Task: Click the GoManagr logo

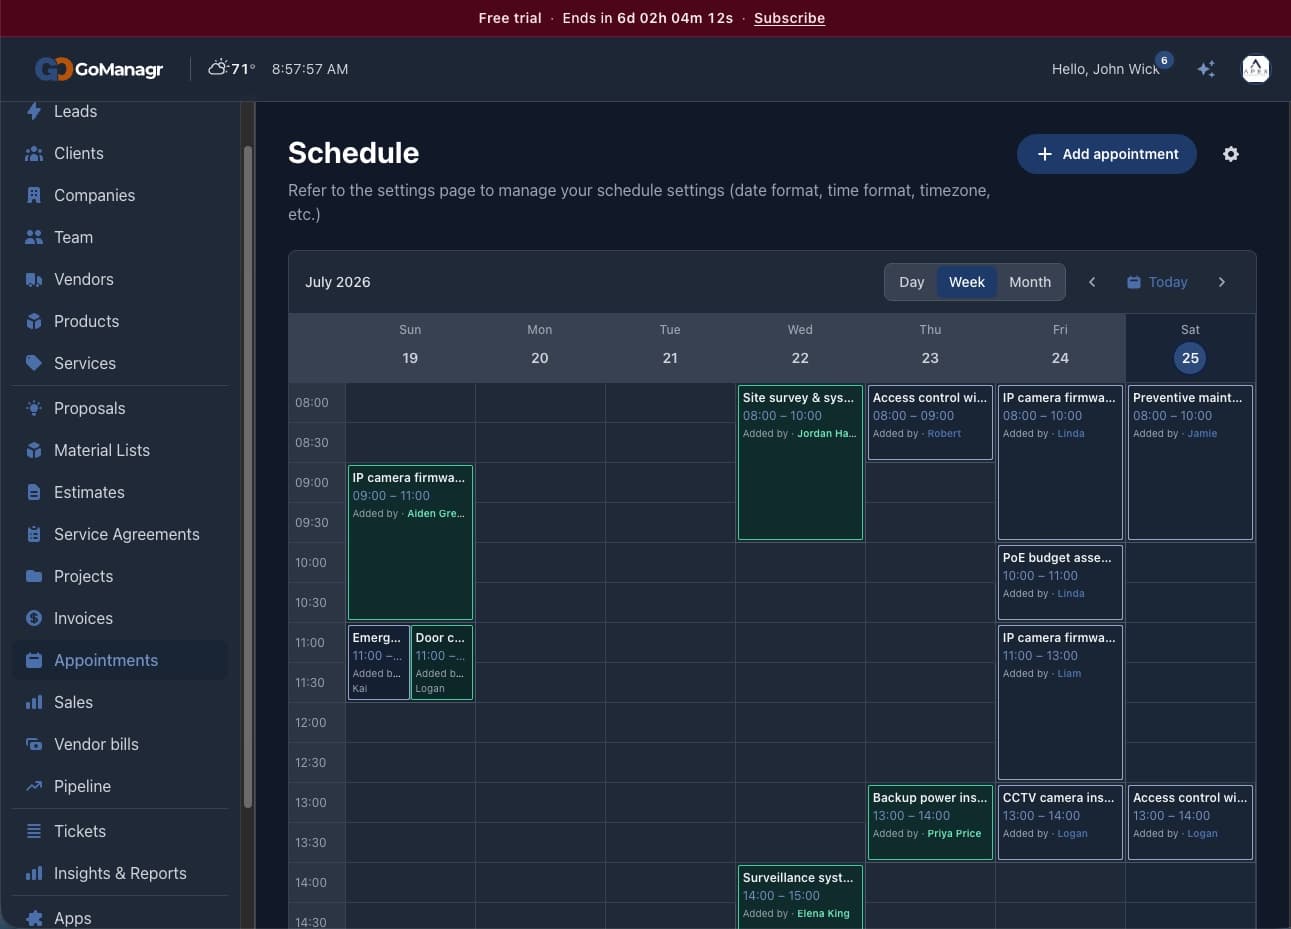Action: [x=99, y=69]
